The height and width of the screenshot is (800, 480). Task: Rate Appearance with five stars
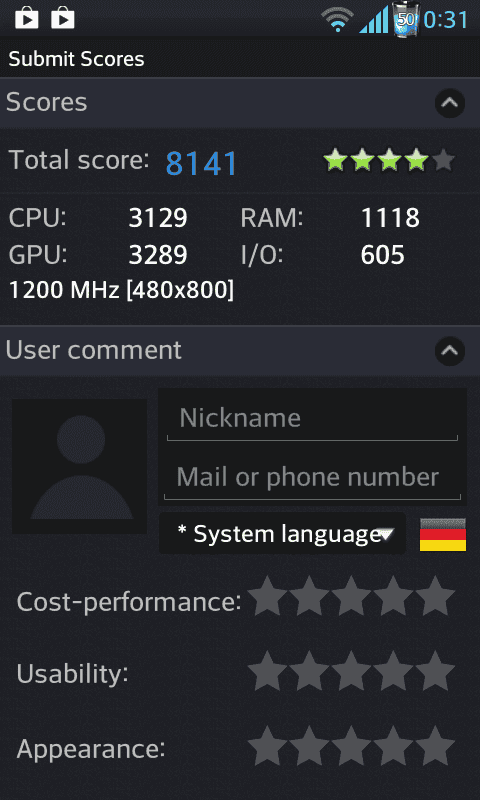pos(435,746)
